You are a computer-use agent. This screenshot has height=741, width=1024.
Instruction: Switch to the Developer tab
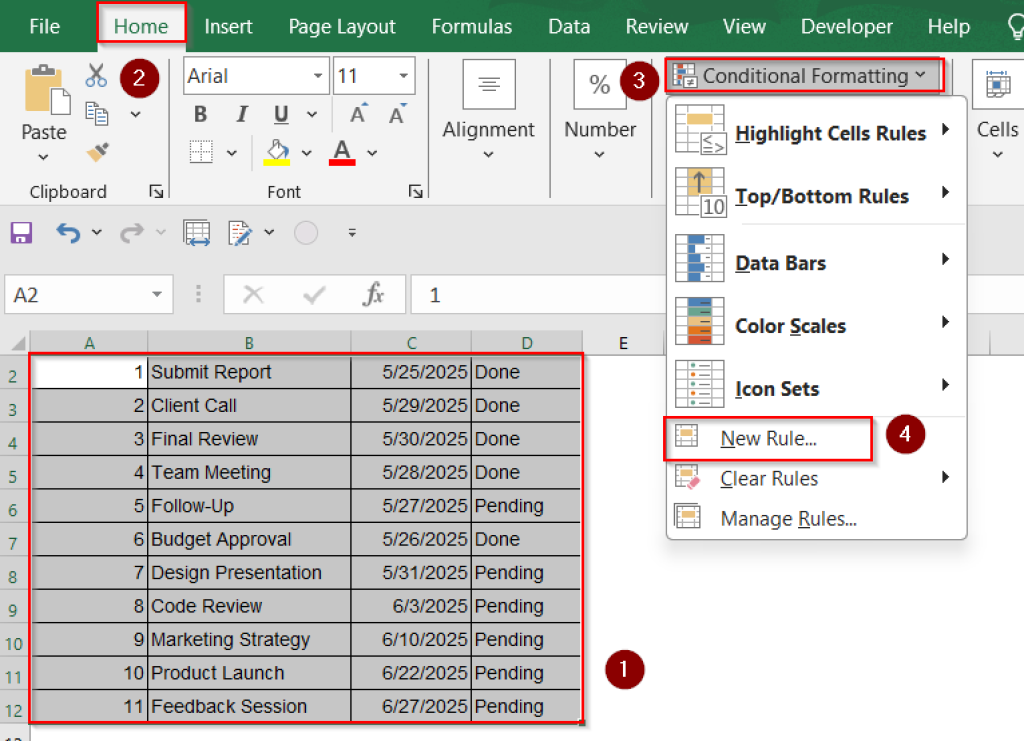pos(847,27)
